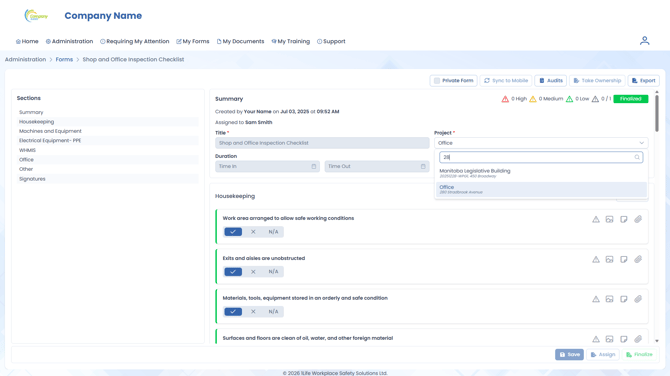
Task: Click the scrollbar down arrow
Action: point(657,341)
